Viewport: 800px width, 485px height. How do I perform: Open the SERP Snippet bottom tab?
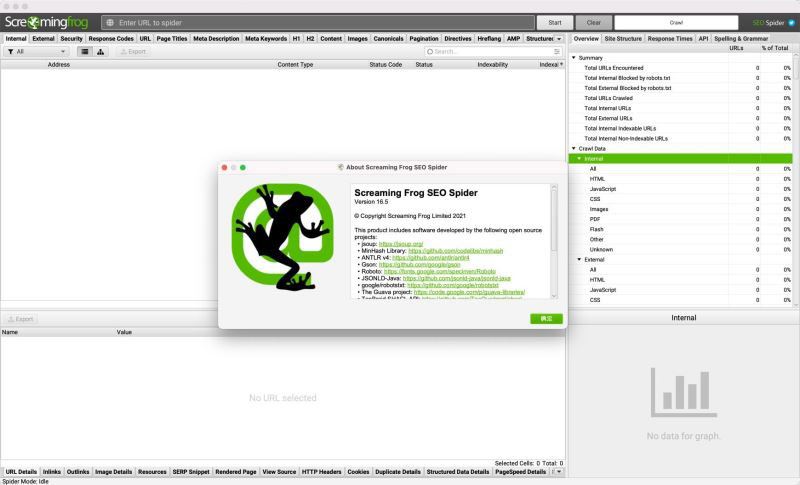pyautogui.click(x=191, y=472)
